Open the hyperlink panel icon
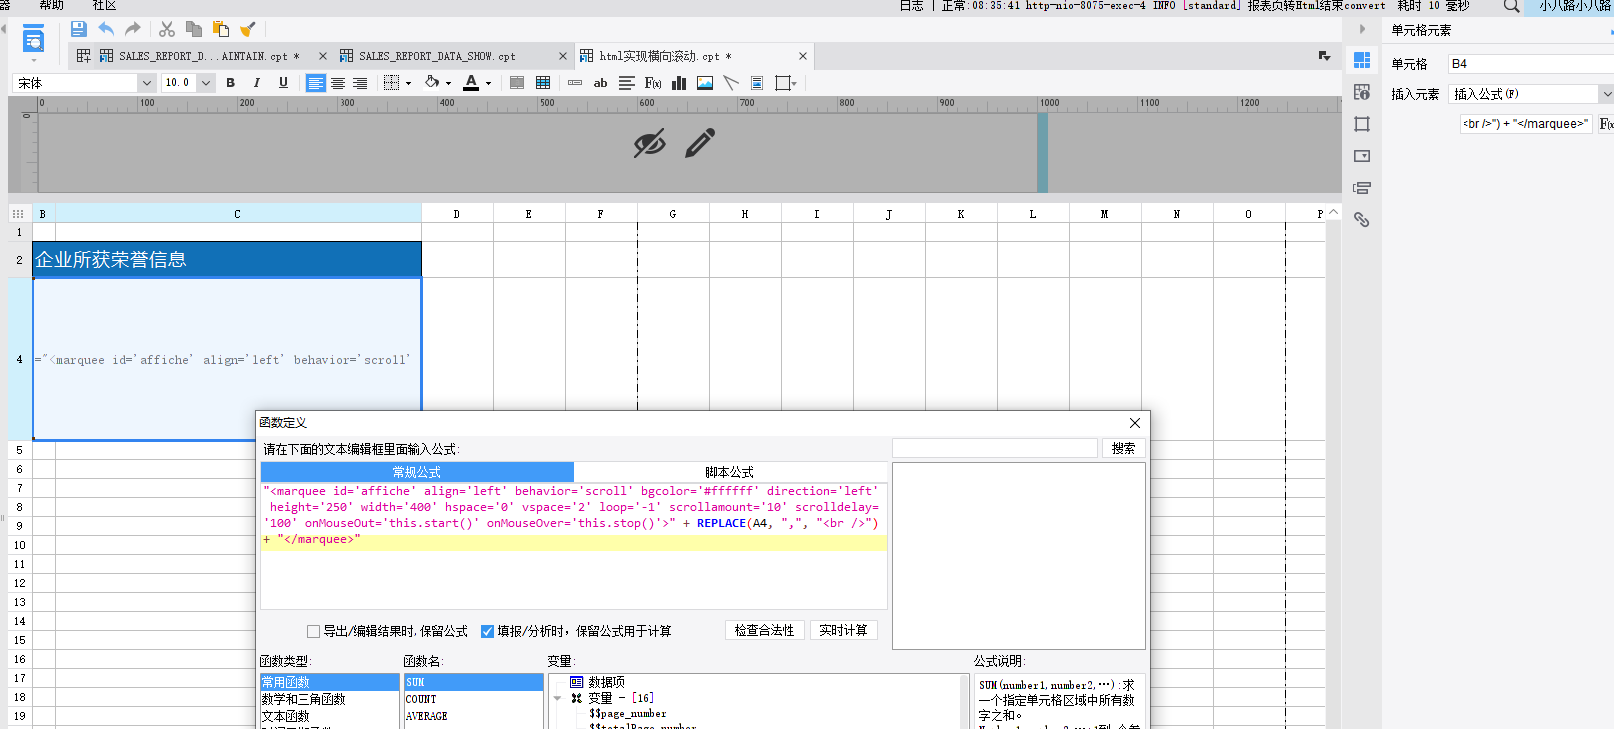The image size is (1614, 729). click(1362, 220)
